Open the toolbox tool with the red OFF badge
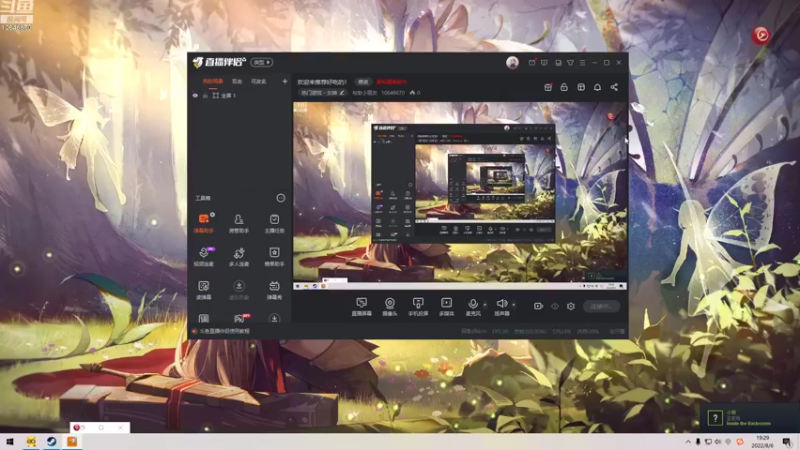This screenshot has height=450, width=800. pyautogui.click(x=240, y=318)
